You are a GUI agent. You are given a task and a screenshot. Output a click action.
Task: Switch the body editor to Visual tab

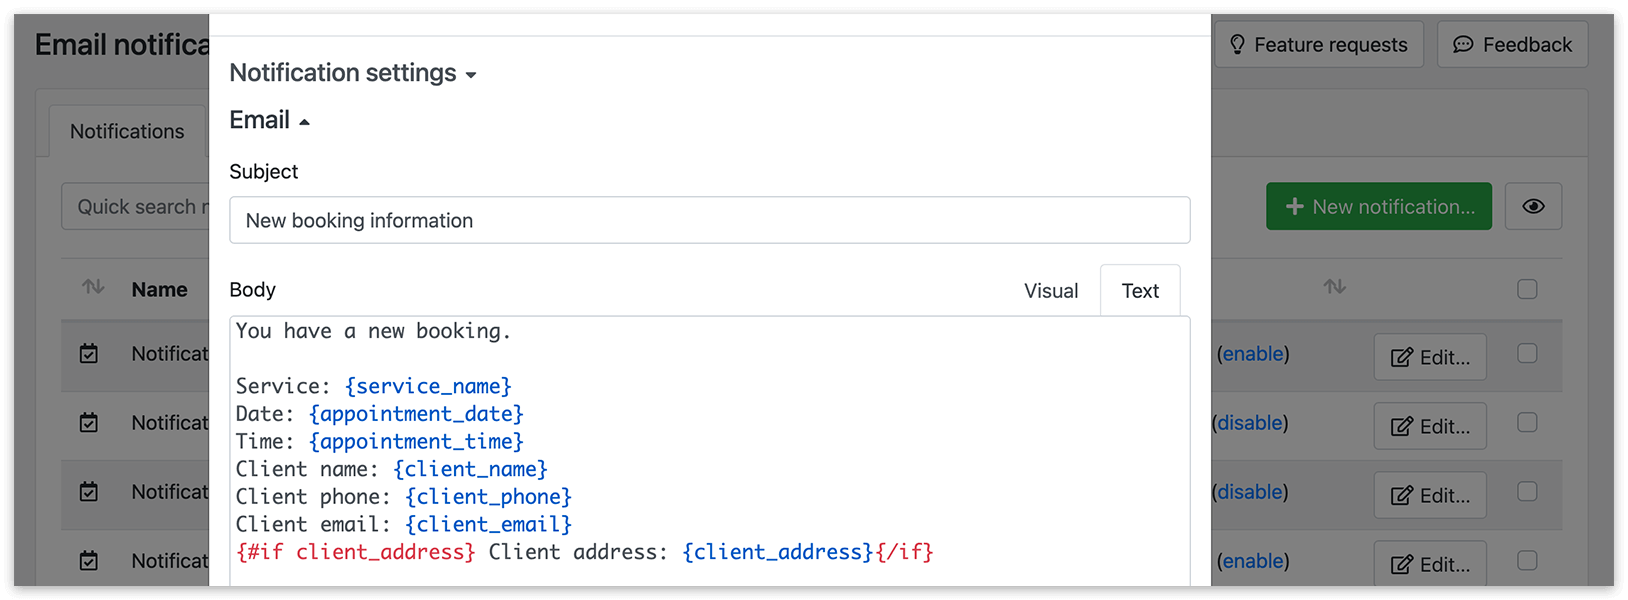[x=1051, y=291]
